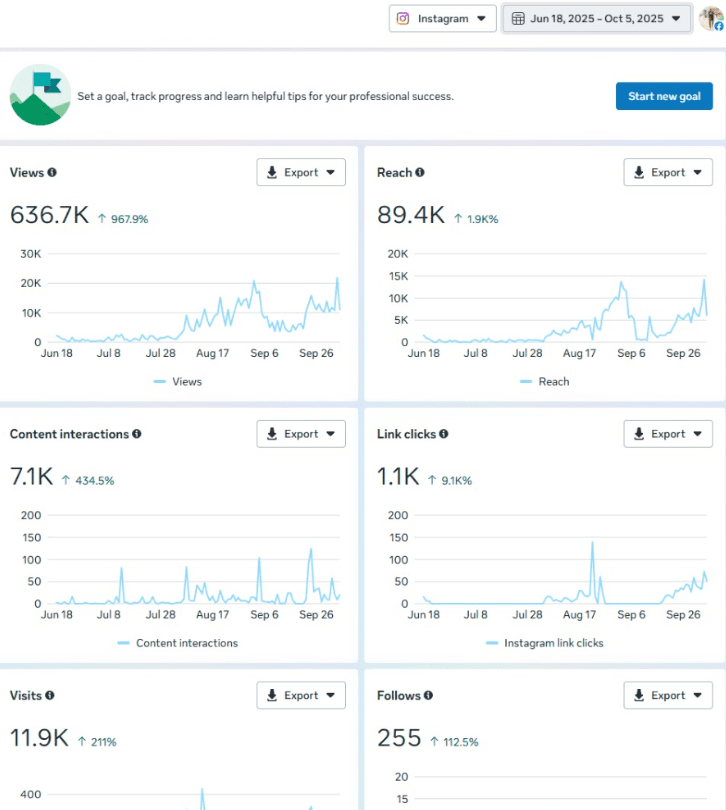The height and width of the screenshot is (810, 726).
Task: Expand the Export dropdown arrow on the Reach card
Action: (x=695, y=172)
